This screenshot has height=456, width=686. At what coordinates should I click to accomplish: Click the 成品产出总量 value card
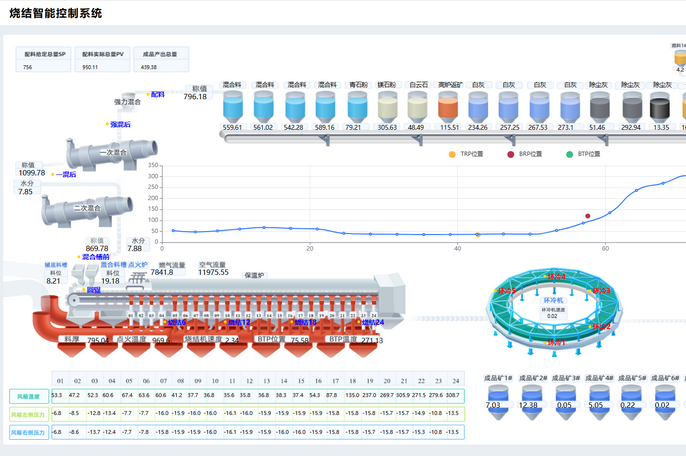click(162, 60)
